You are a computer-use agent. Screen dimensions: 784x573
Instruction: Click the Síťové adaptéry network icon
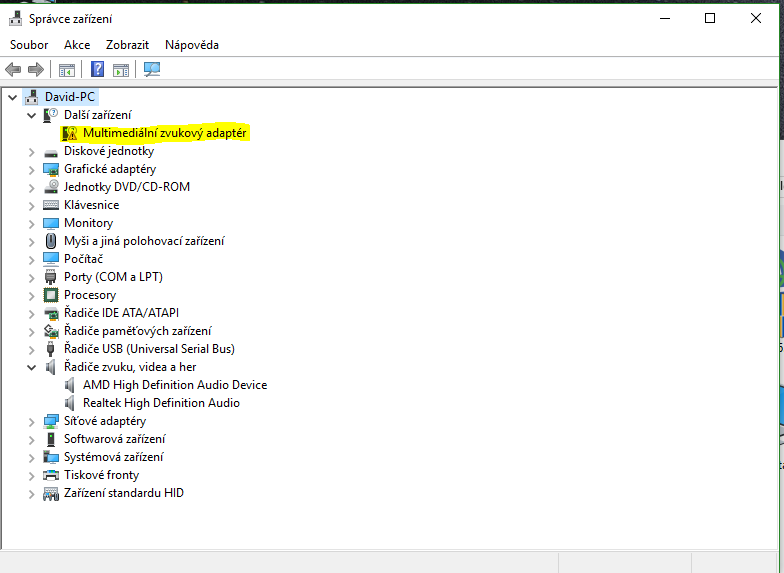tap(50, 422)
